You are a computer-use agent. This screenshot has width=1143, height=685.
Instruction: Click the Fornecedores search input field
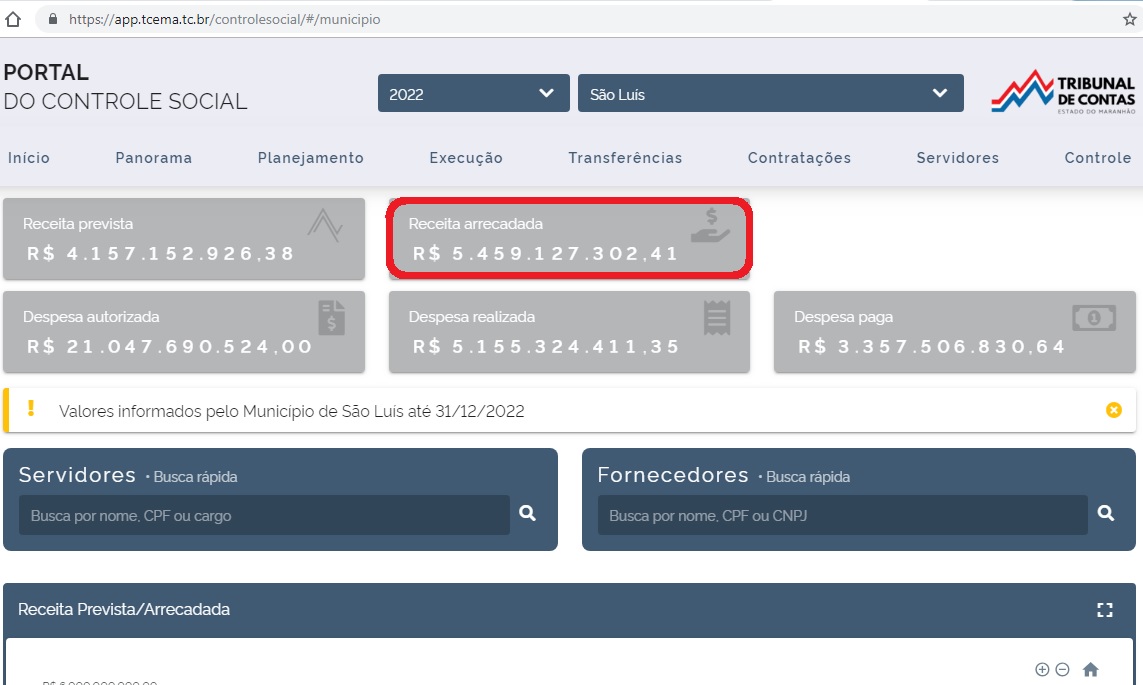[x=842, y=516]
